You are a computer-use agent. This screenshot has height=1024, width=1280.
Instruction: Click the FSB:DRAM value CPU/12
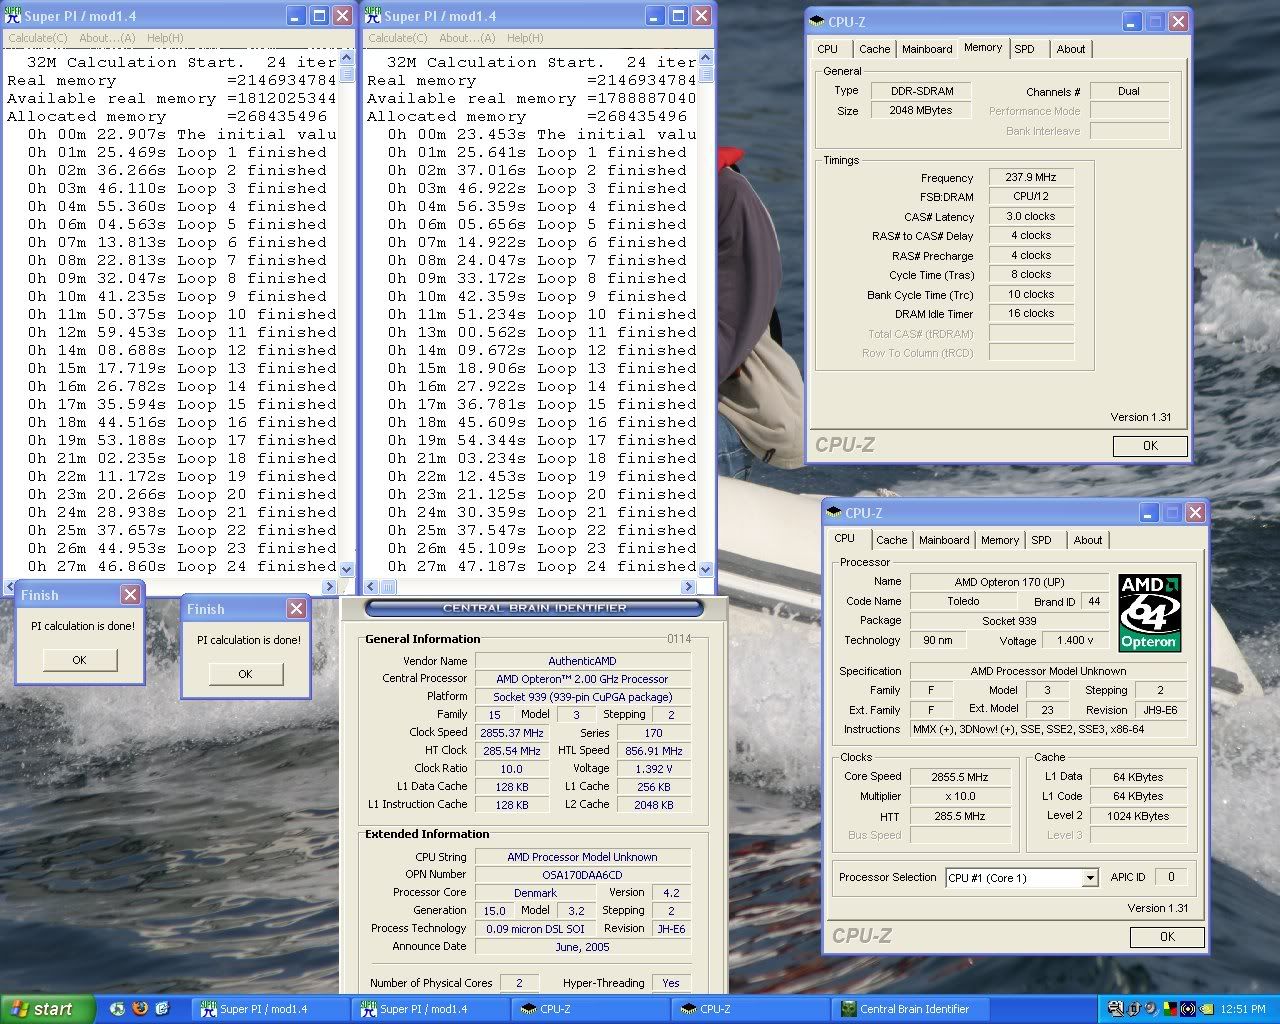1030,197
